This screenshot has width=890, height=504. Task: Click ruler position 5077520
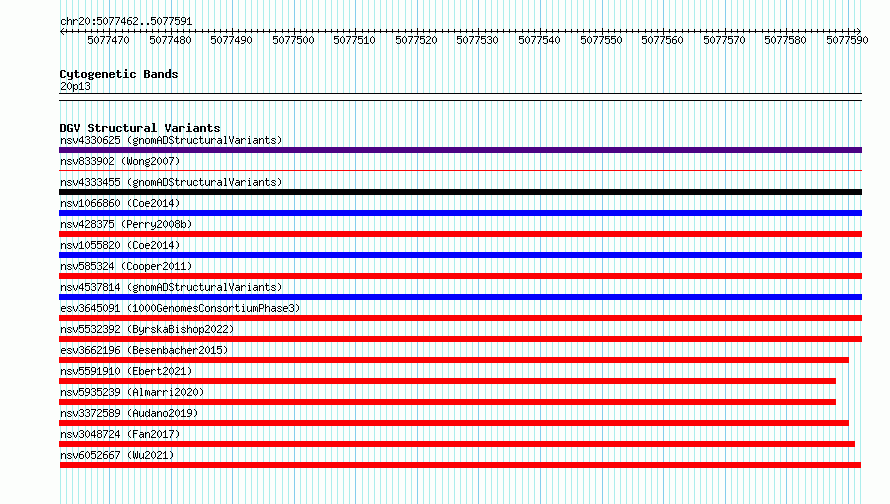click(x=417, y=40)
